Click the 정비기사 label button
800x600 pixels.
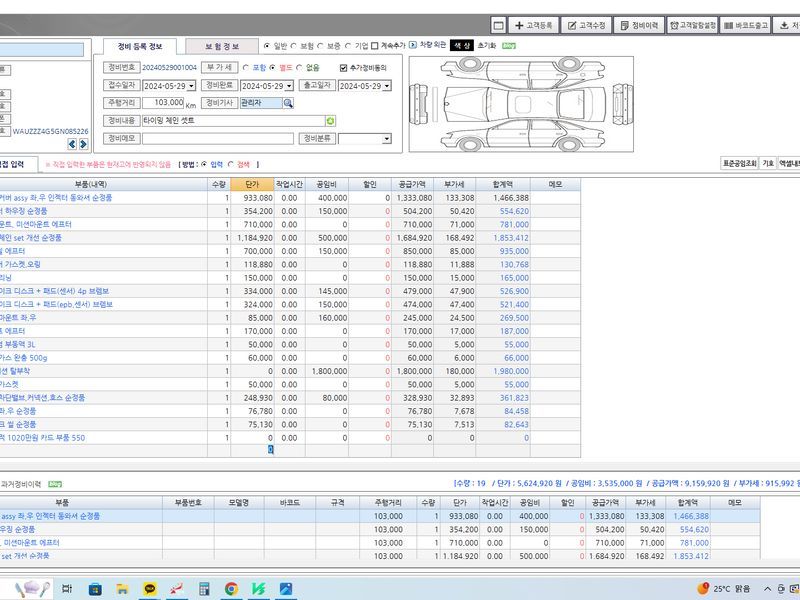coord(219,103)
